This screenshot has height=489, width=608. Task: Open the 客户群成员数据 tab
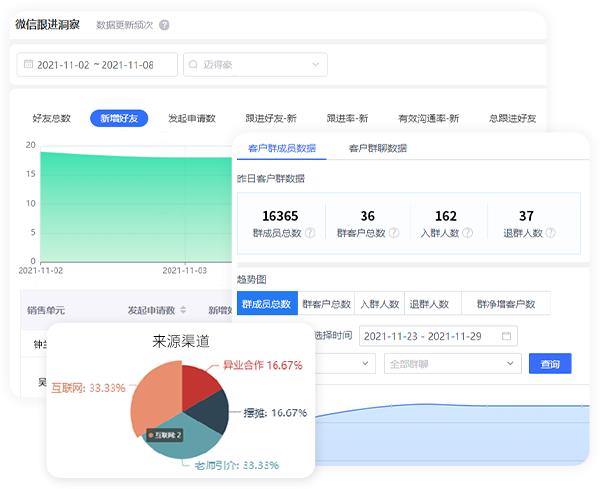tap(282, 148)
